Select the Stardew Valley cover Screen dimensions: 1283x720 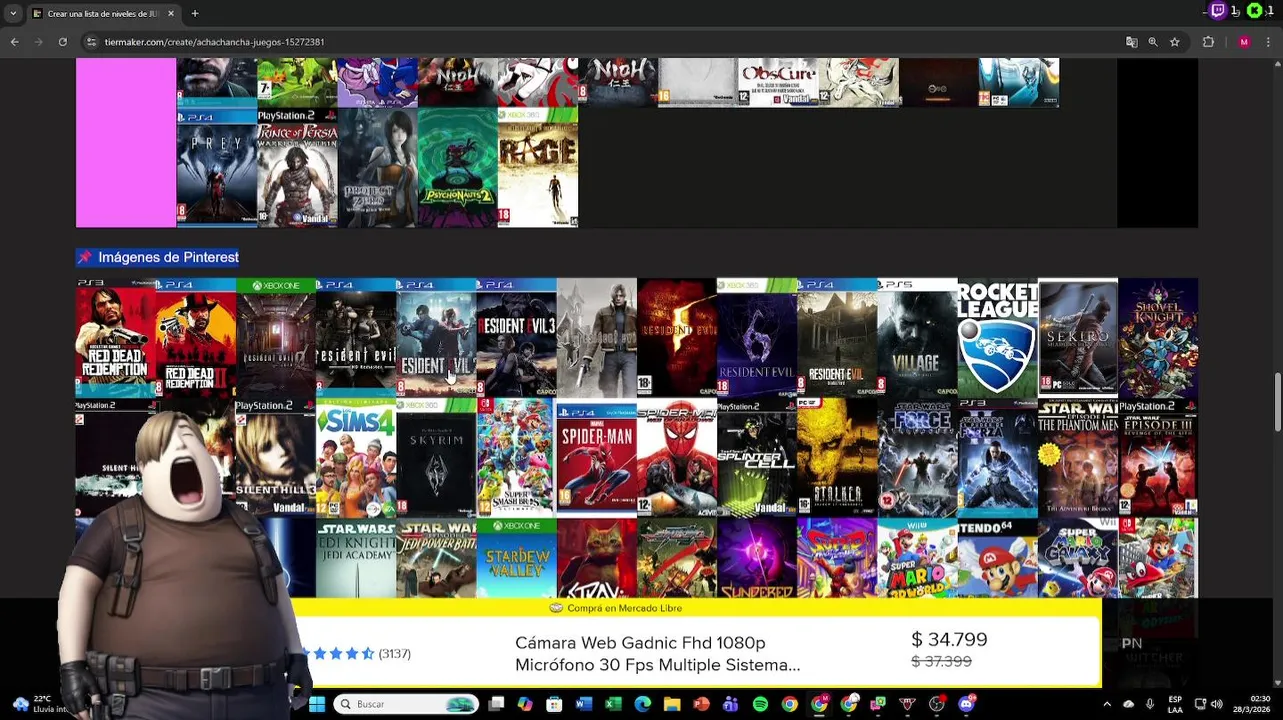[516, 558]
